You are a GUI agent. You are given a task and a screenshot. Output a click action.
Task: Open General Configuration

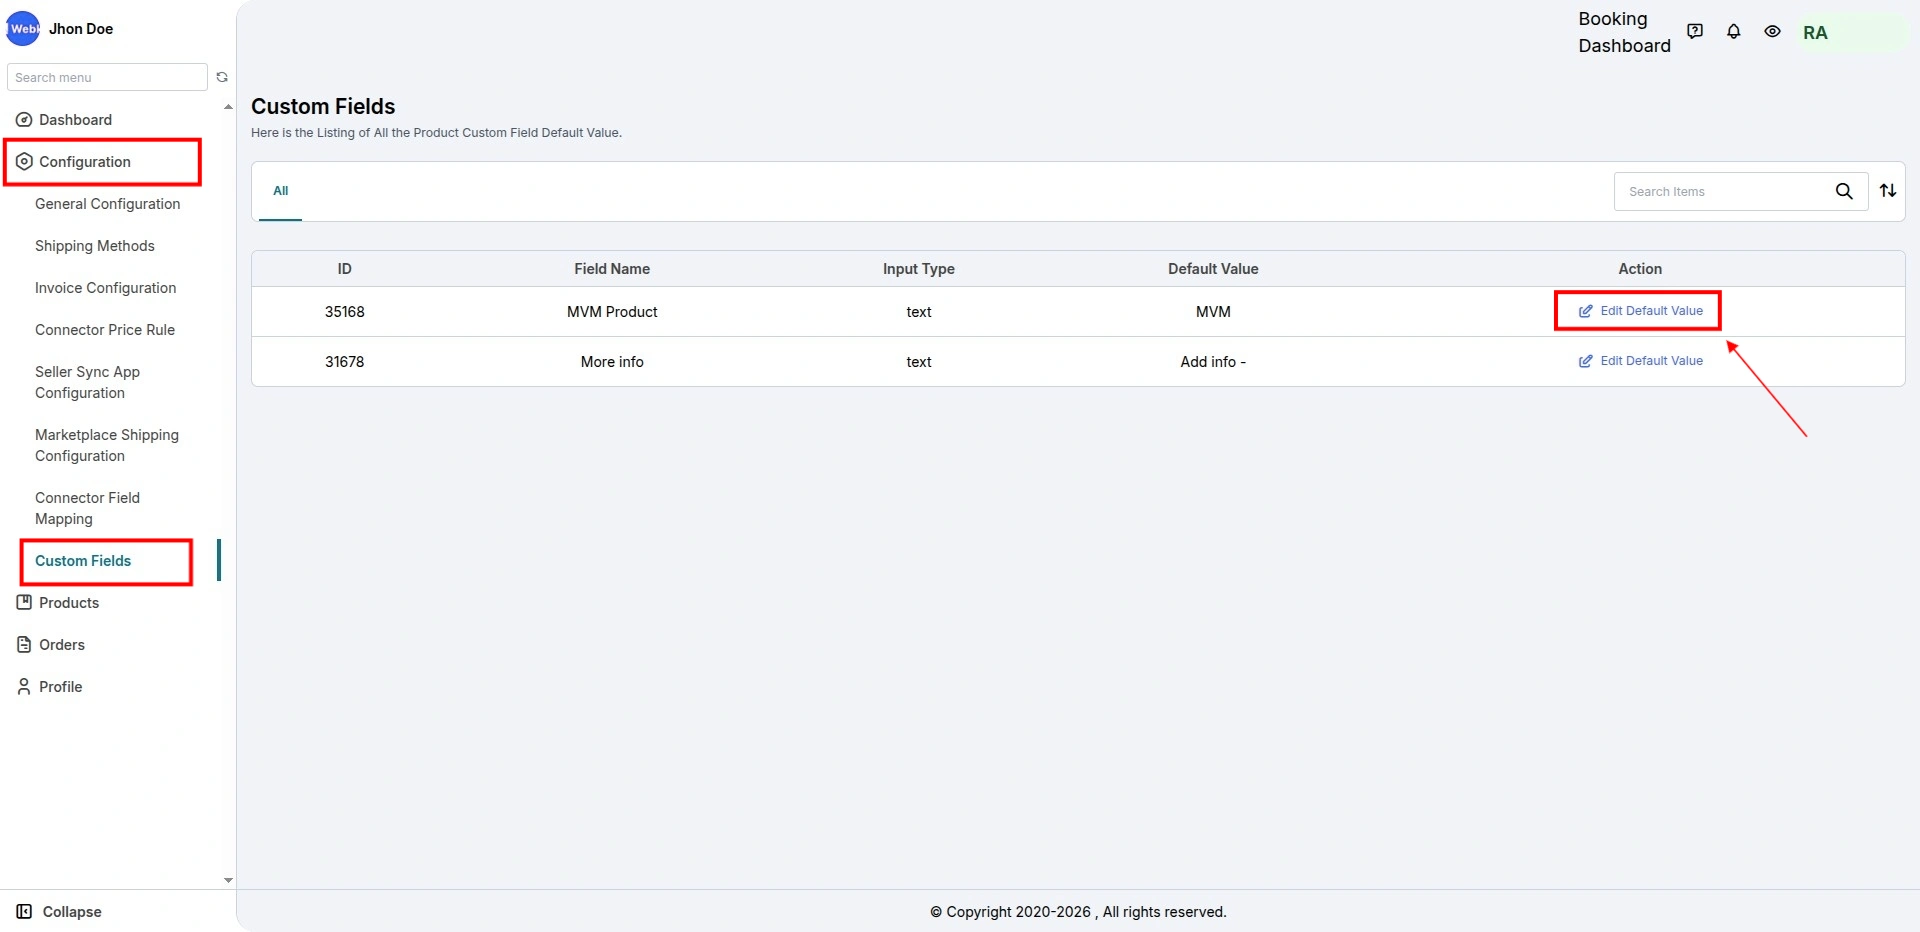coord(108,204)
